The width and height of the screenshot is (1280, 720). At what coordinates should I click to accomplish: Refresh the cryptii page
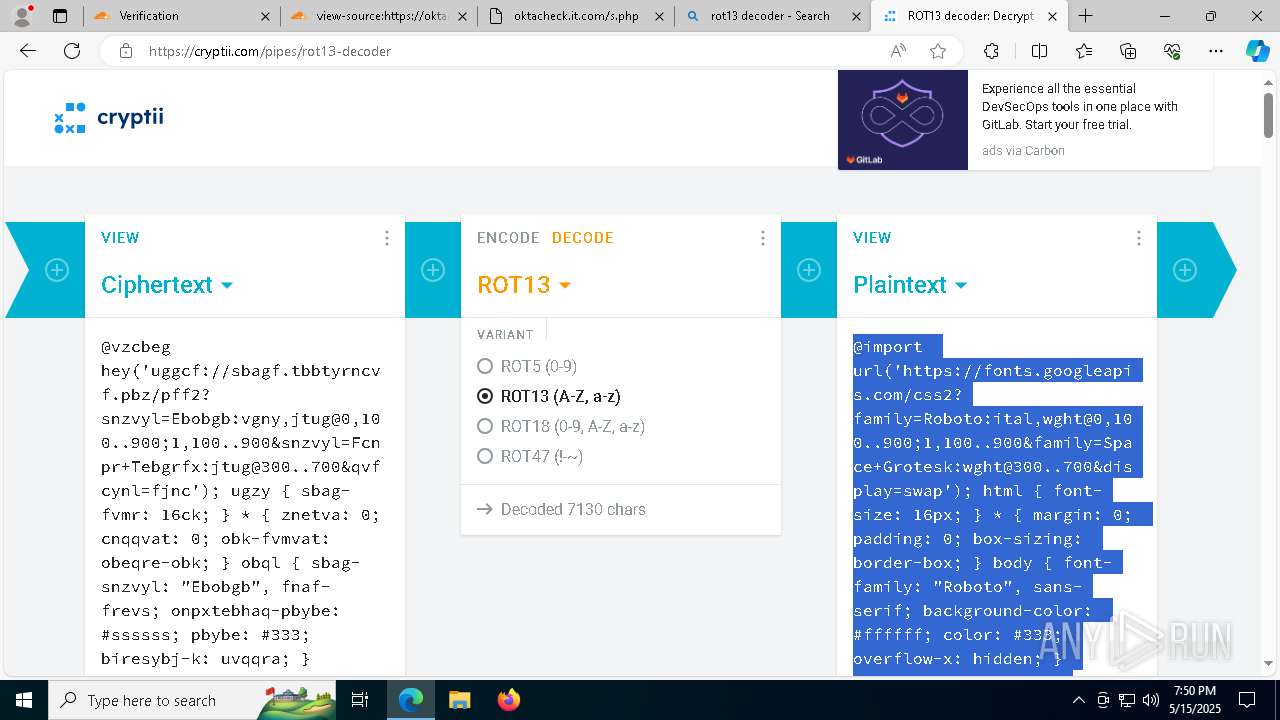(72, 51)
